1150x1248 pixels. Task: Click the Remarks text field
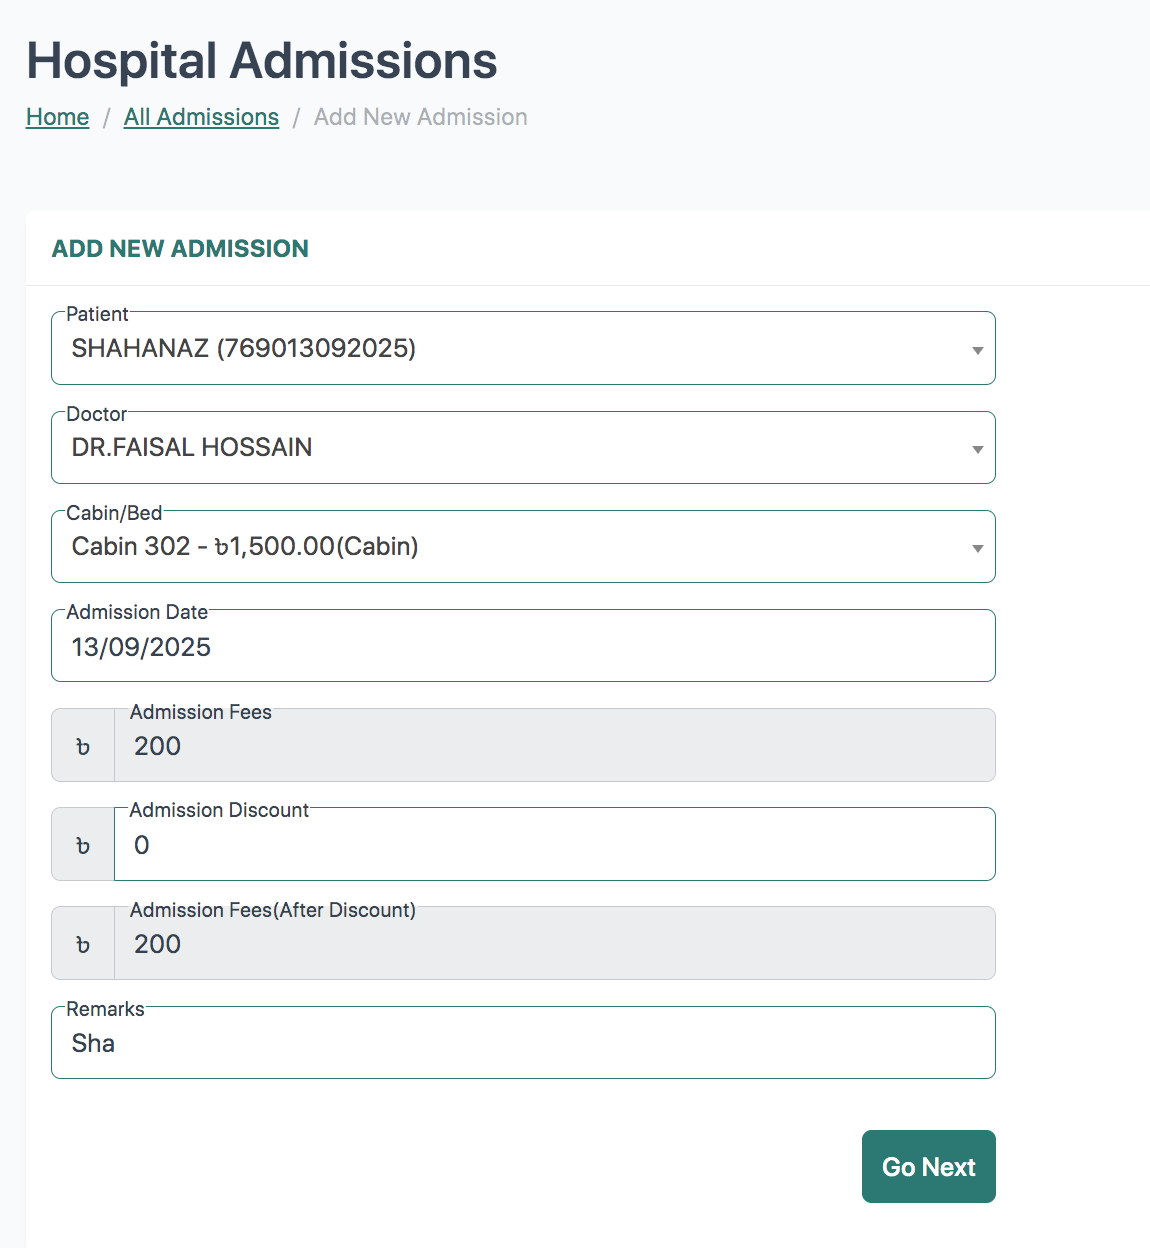coord(523,1043)
